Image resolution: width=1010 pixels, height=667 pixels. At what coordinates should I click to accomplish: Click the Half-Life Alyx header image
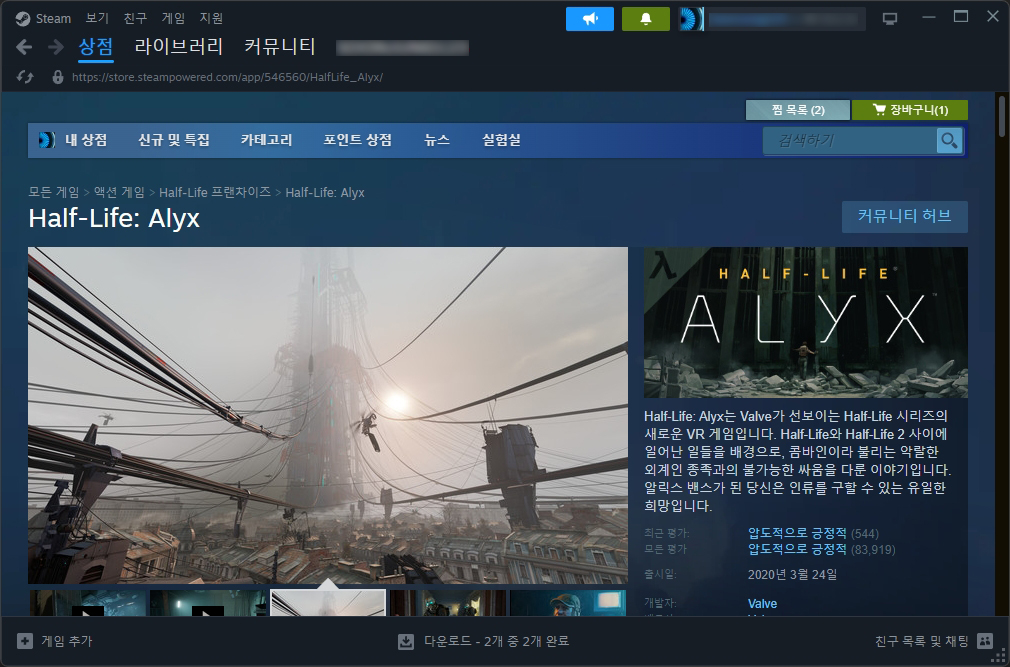coord(806,323)
